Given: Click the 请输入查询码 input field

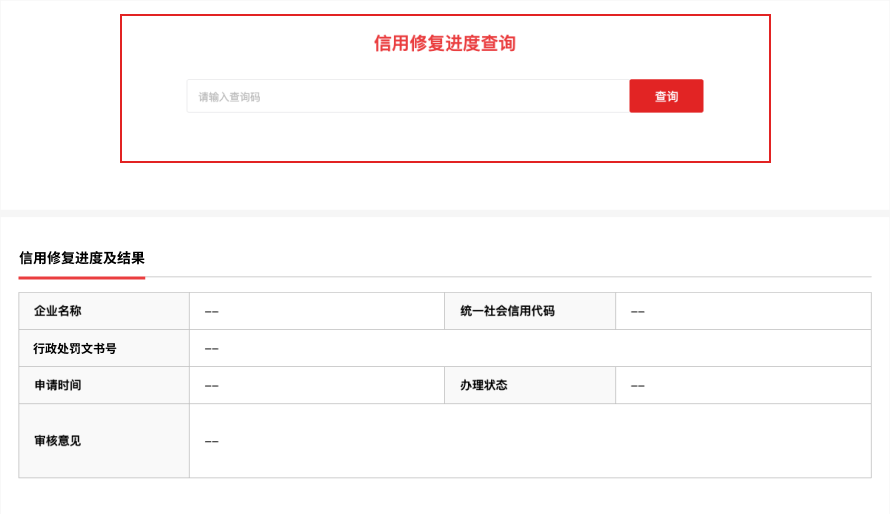Looking at the screenshot, I should (408, 96).
